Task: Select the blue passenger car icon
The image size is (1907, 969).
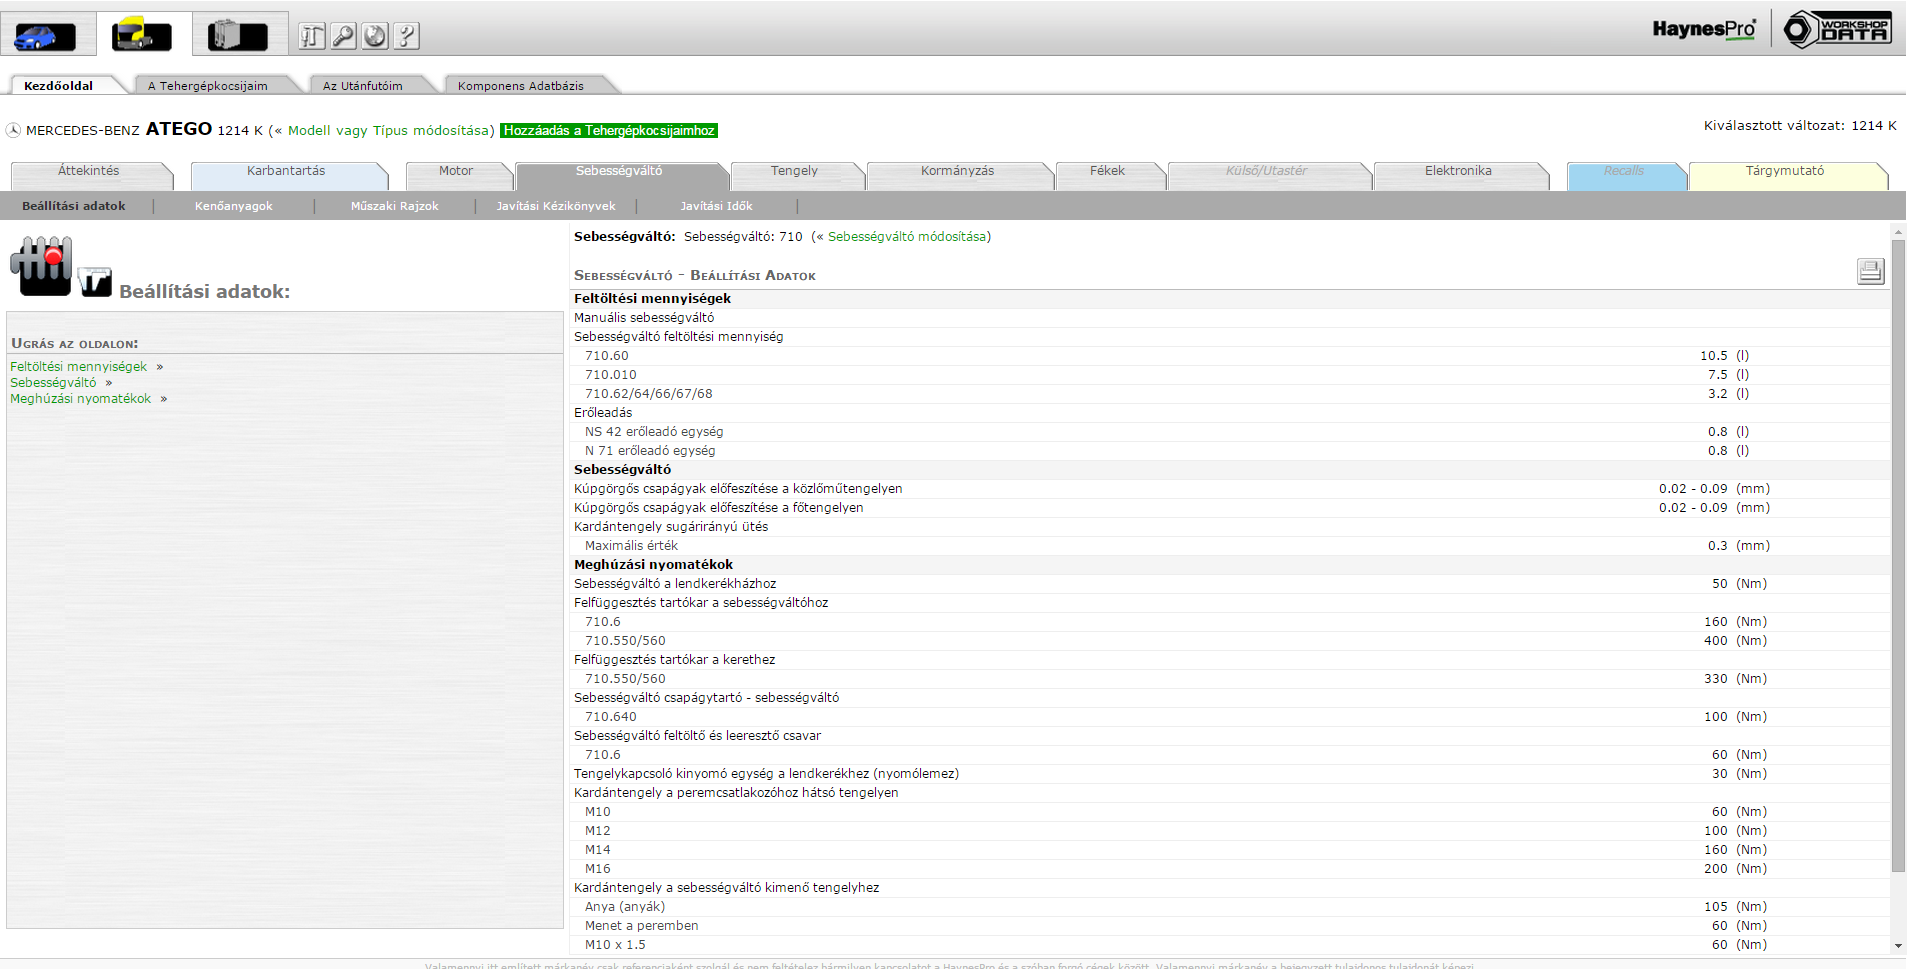Action: coord(44,36)
